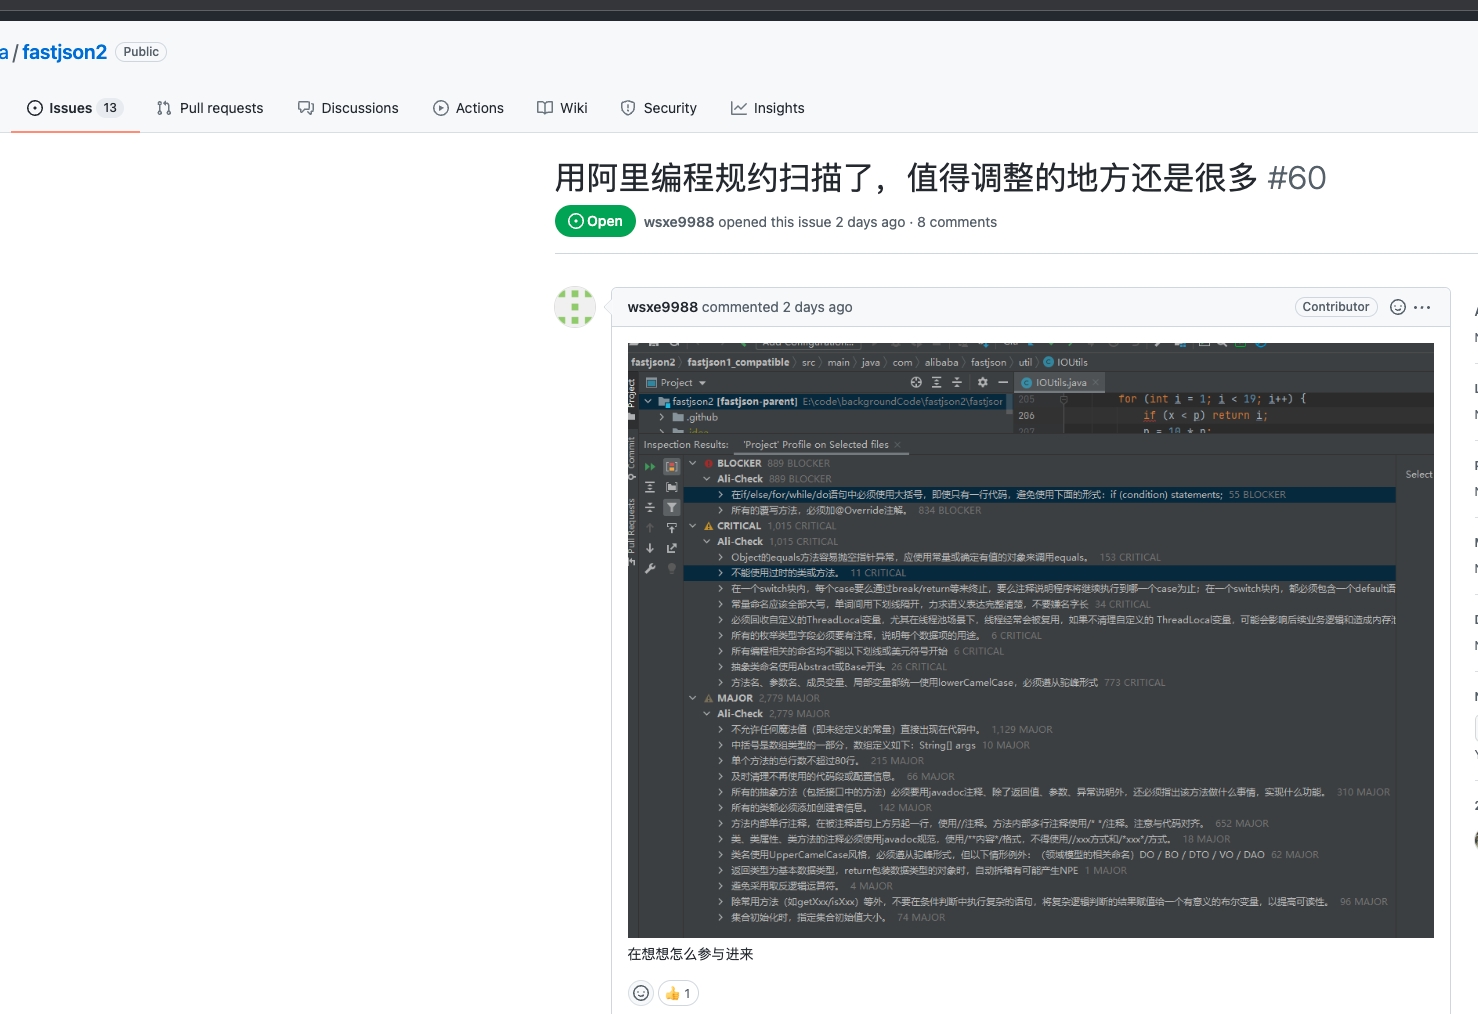Open the smiley reaction picker on the comment header

click(1397, 307)
